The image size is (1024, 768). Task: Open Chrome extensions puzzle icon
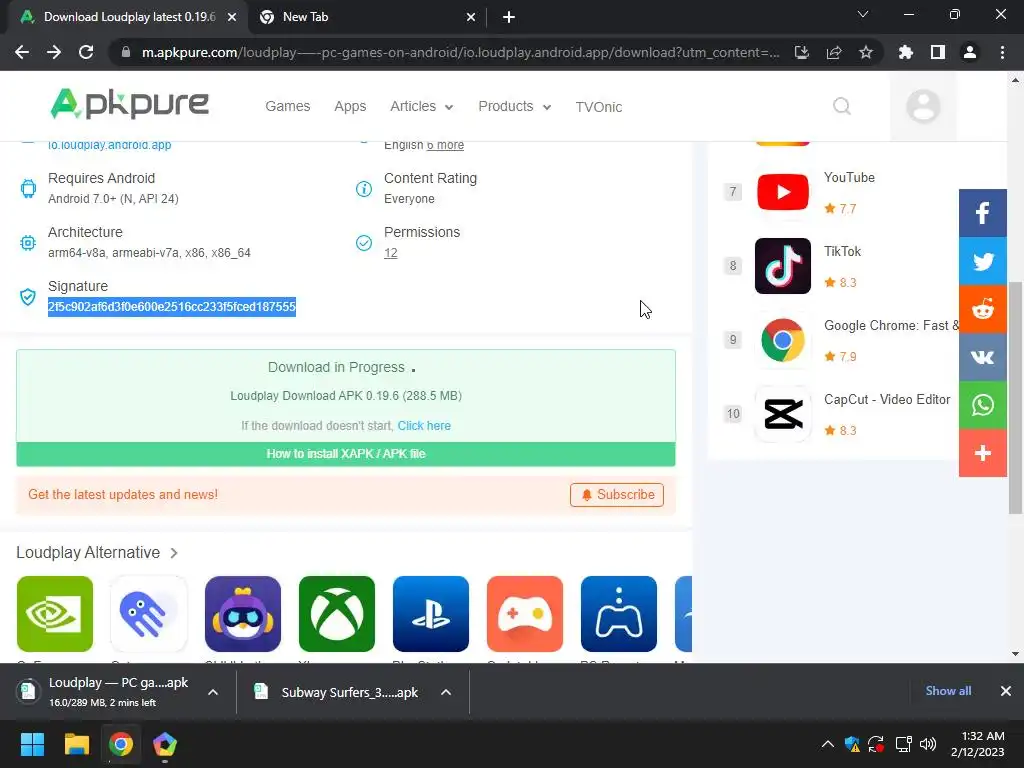click(x=906, y=52)
